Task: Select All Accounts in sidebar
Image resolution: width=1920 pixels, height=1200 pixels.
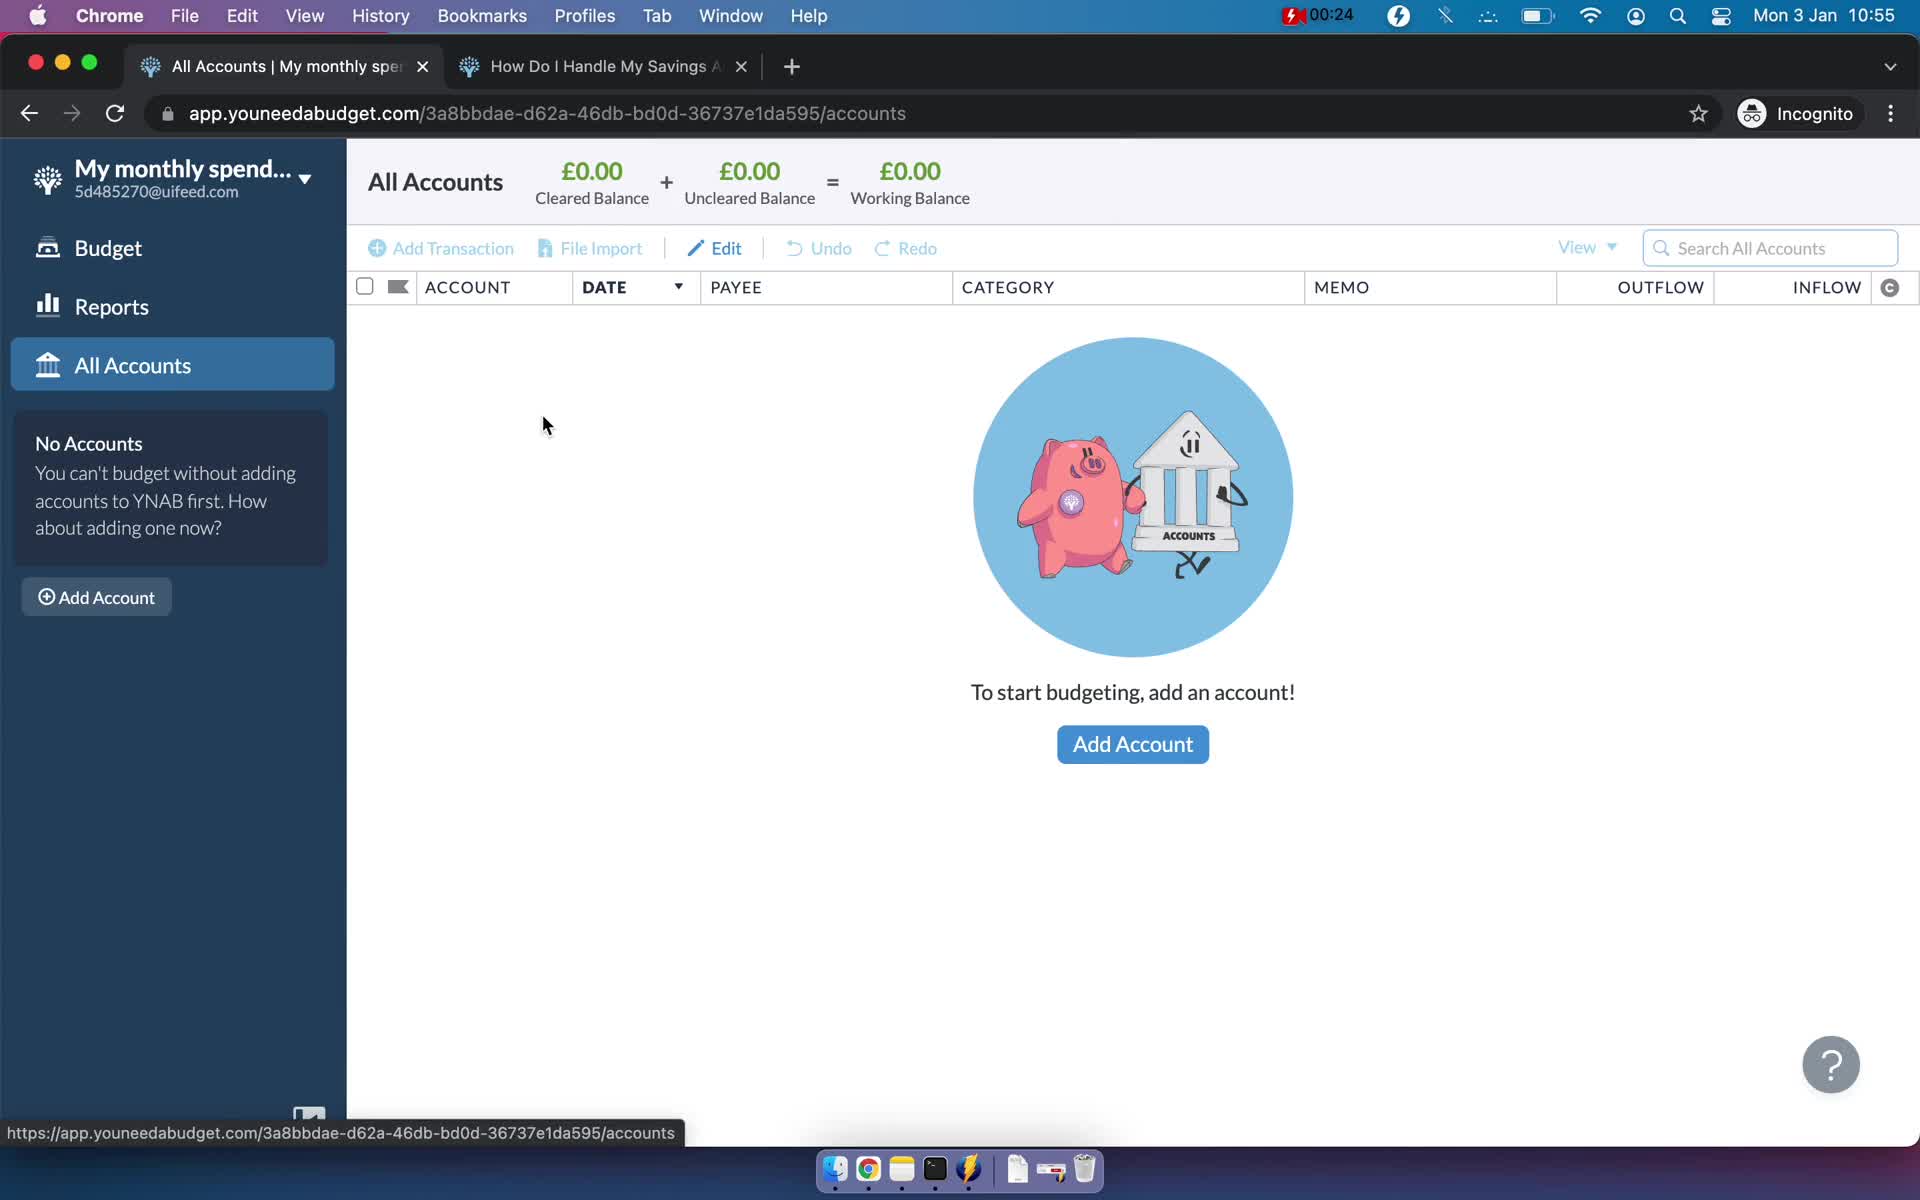Action: click(x=172, y=365)
